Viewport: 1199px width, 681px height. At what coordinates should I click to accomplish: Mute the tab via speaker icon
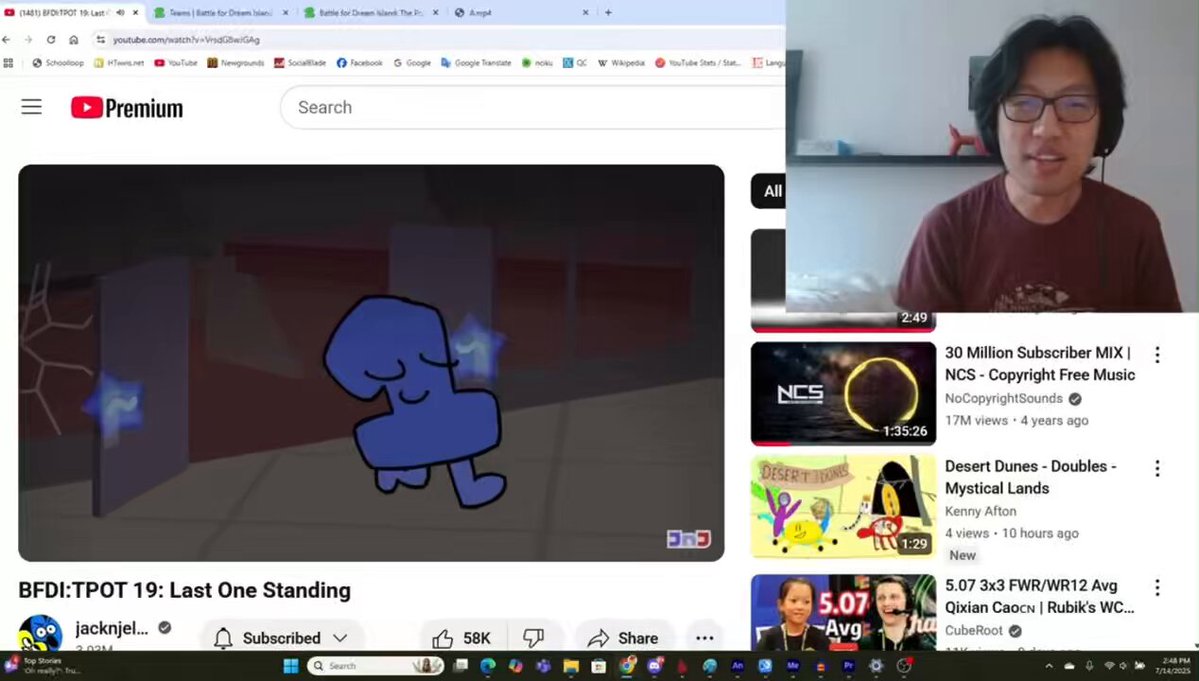pos(120,13)
